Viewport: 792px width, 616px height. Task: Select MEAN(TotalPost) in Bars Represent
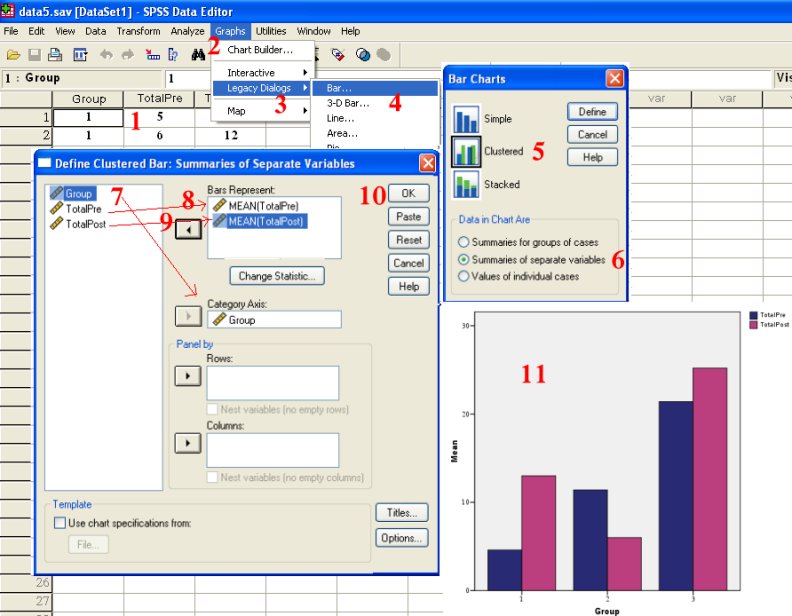(x=259, y=221)
